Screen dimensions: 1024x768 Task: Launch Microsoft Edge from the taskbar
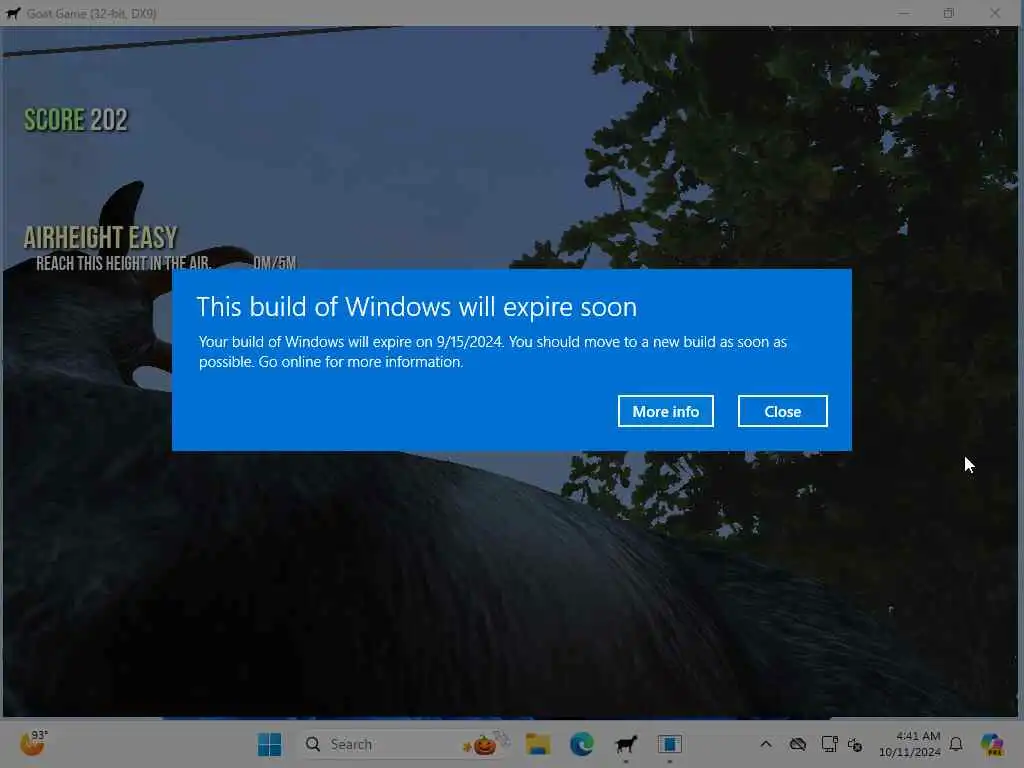(581, 744)
